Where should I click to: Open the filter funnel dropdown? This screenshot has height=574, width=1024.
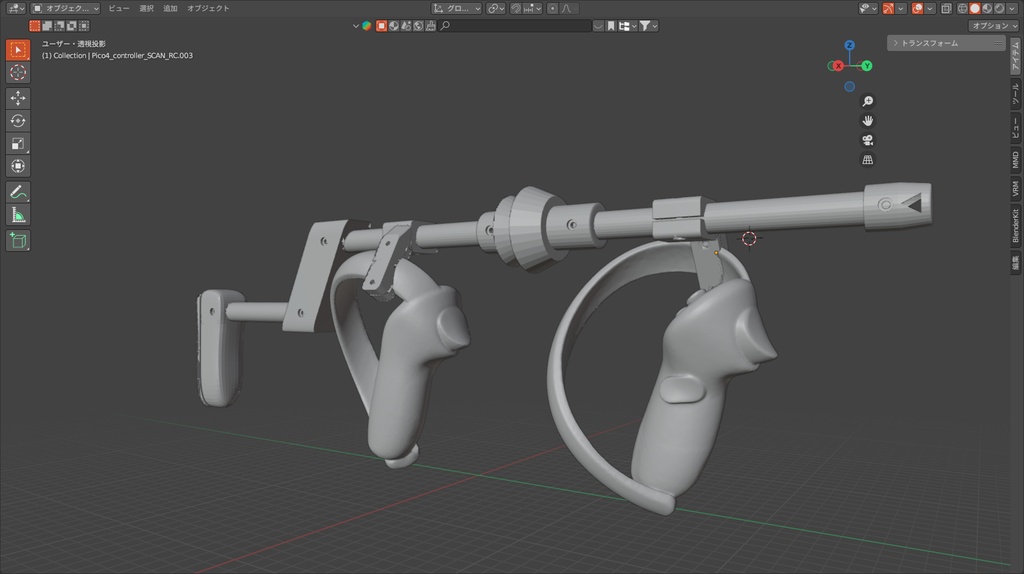click(x=648, y=25)
